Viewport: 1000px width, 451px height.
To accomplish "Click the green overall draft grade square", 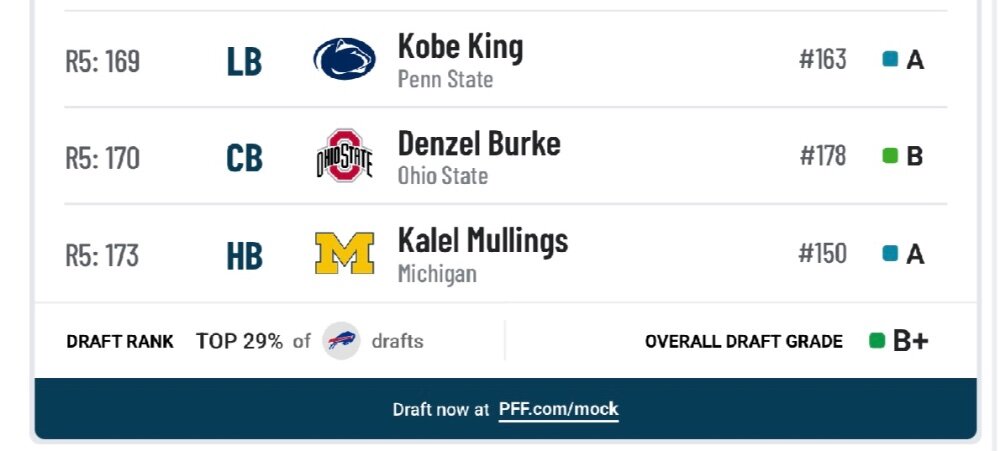I will 877,341.
